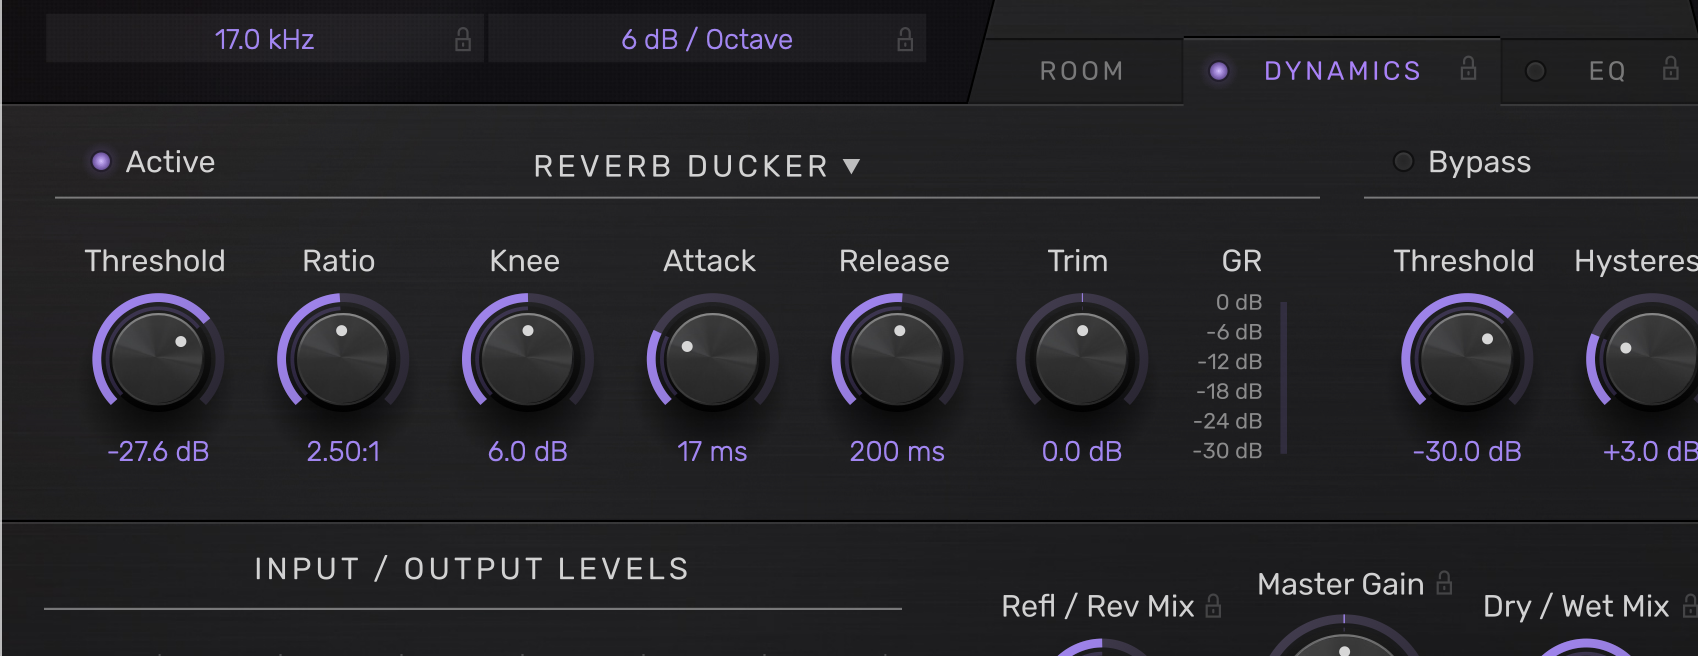Screen dimensions: 1698x656
Task: Click the lock icon beside 6 dB / Octave
Action: (x=905, y=39)
